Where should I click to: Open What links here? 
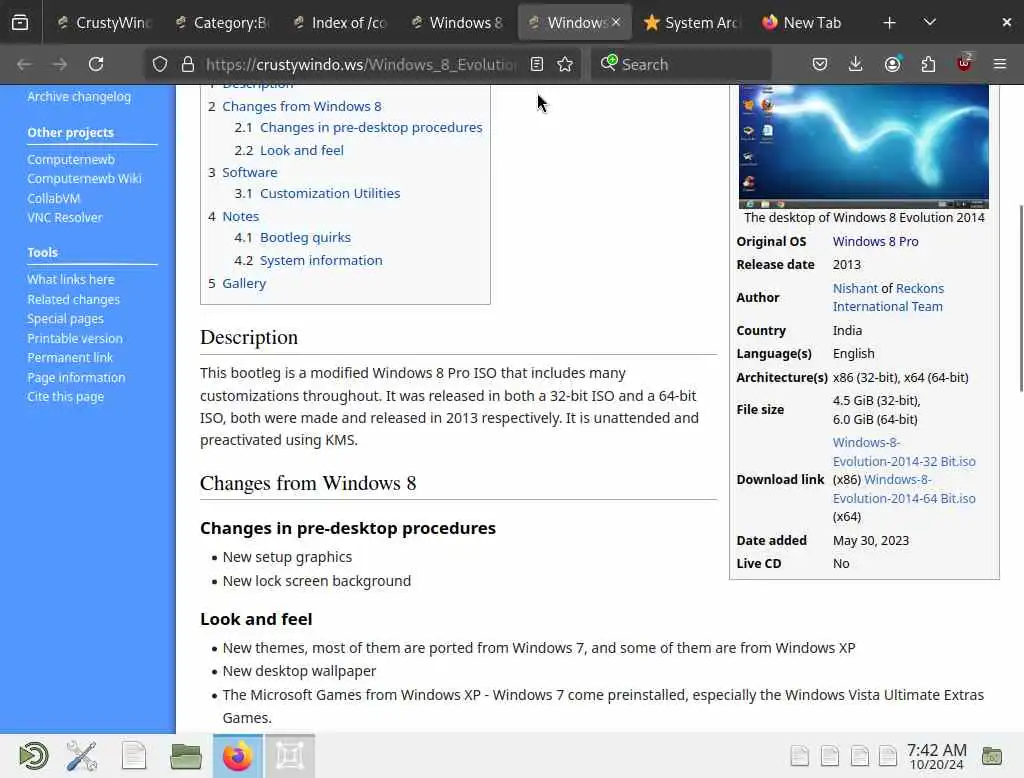pyautogui.click(x=71, y=279)
